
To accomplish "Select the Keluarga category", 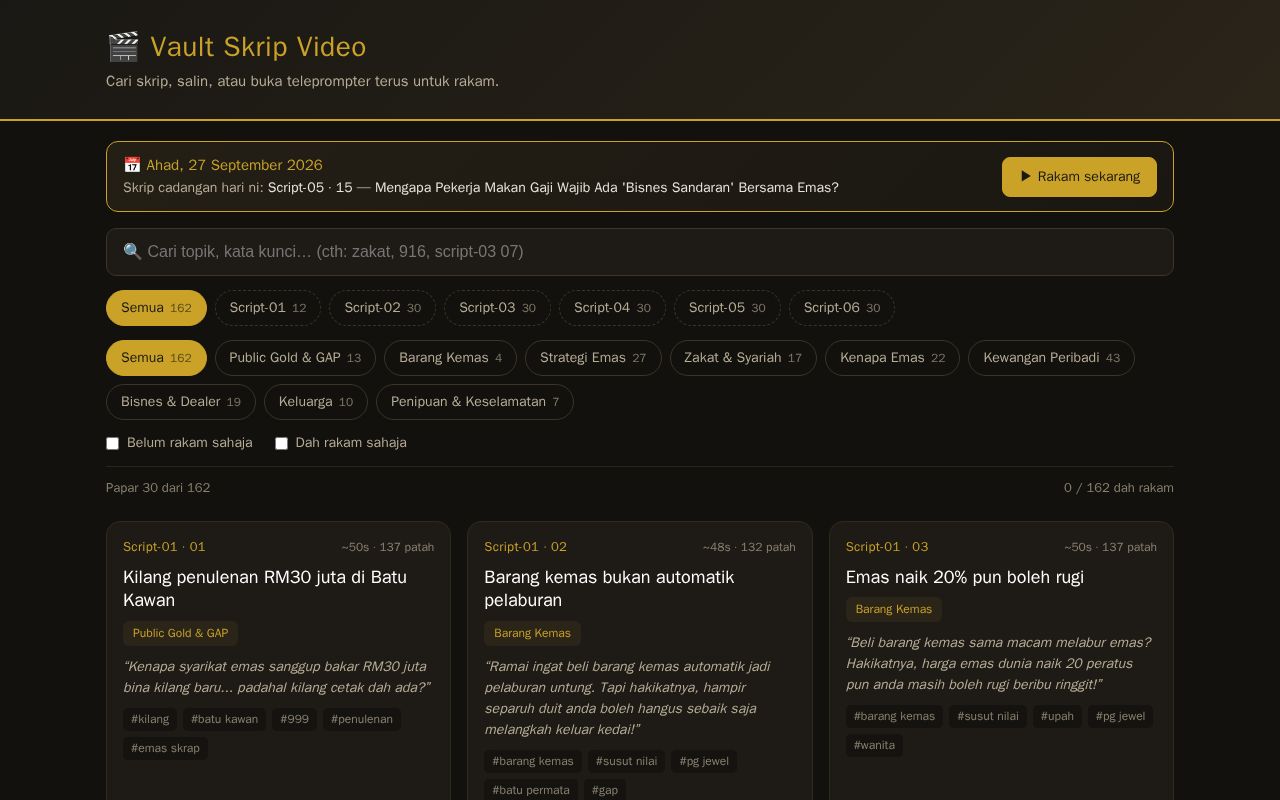I will coord(316,402).
